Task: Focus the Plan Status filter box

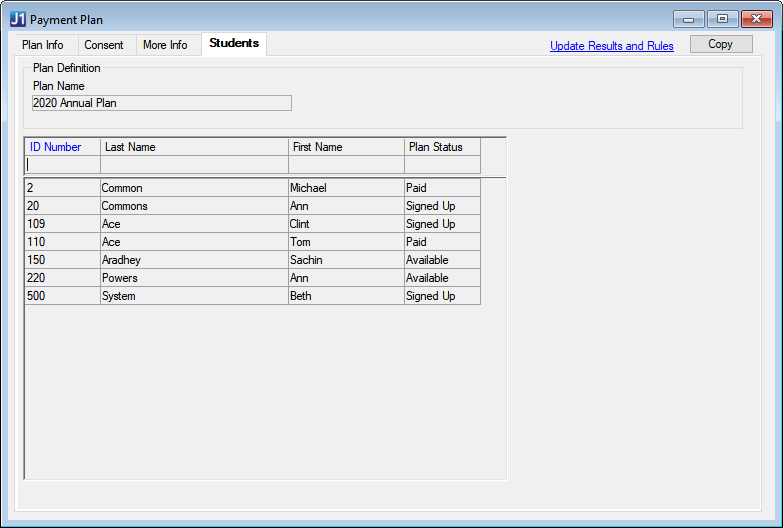Action: 442,164
